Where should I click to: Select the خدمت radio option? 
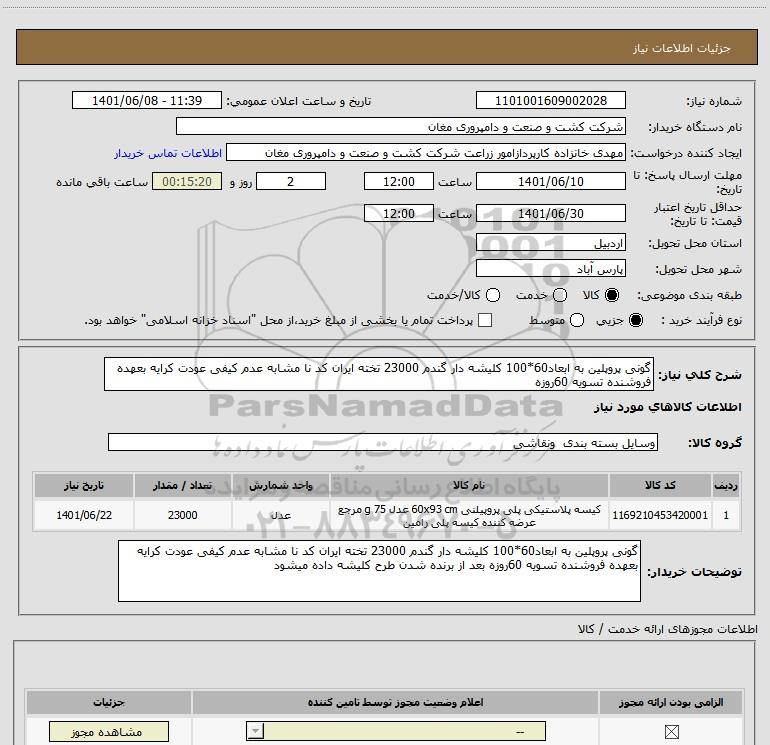point(559,296)
